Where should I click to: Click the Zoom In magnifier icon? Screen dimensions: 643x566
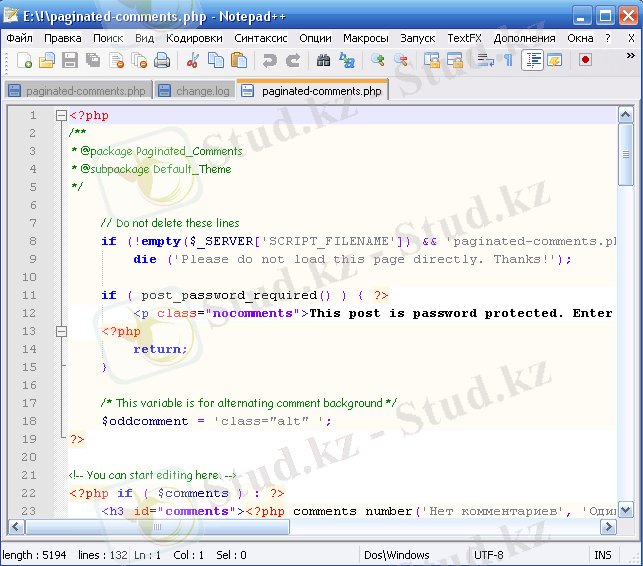click(x=378, y=61)
